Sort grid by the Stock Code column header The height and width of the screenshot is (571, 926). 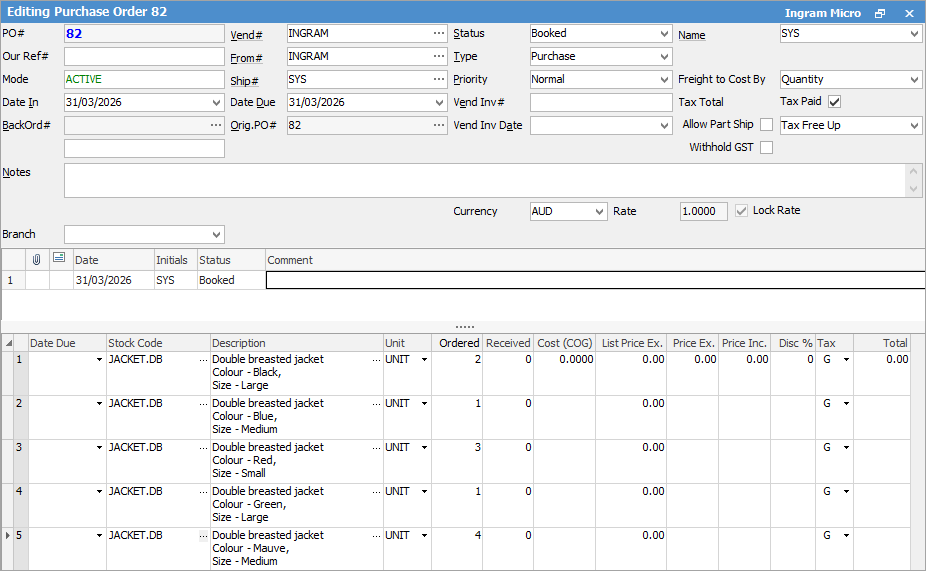[x=135, y=343]
